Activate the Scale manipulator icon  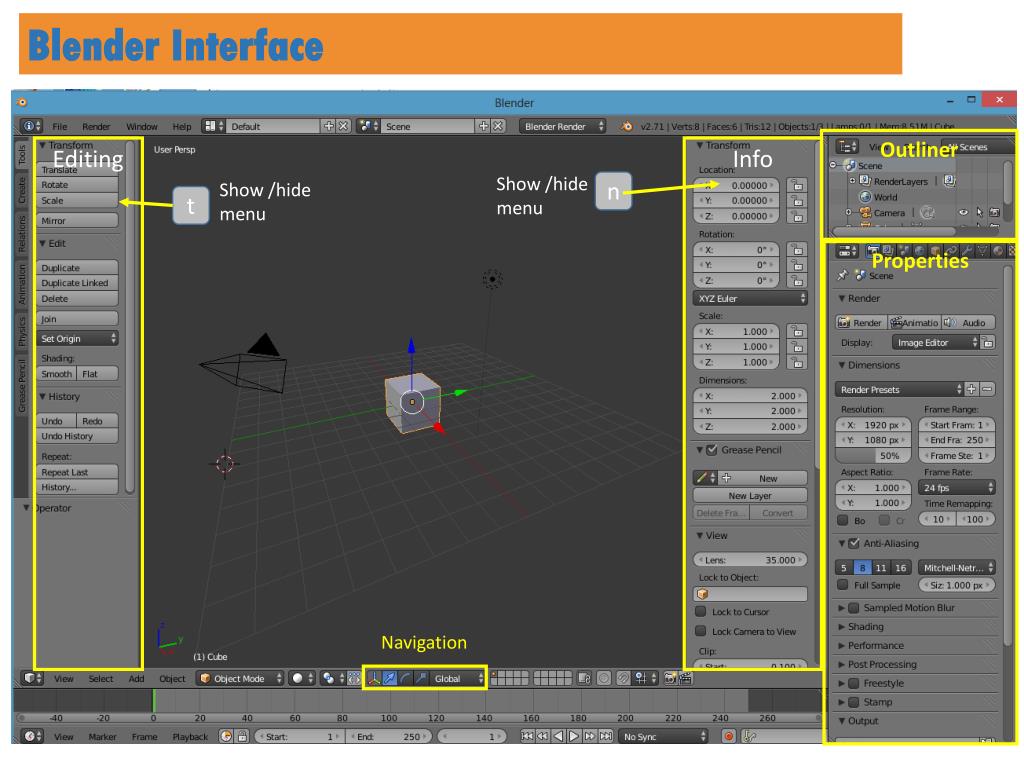click(x=420, y=677)
